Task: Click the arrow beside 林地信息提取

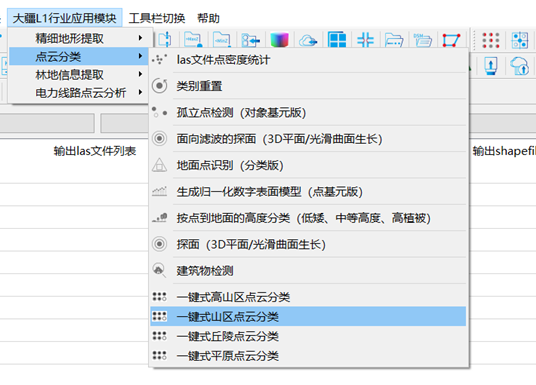Action: (140, 74)
